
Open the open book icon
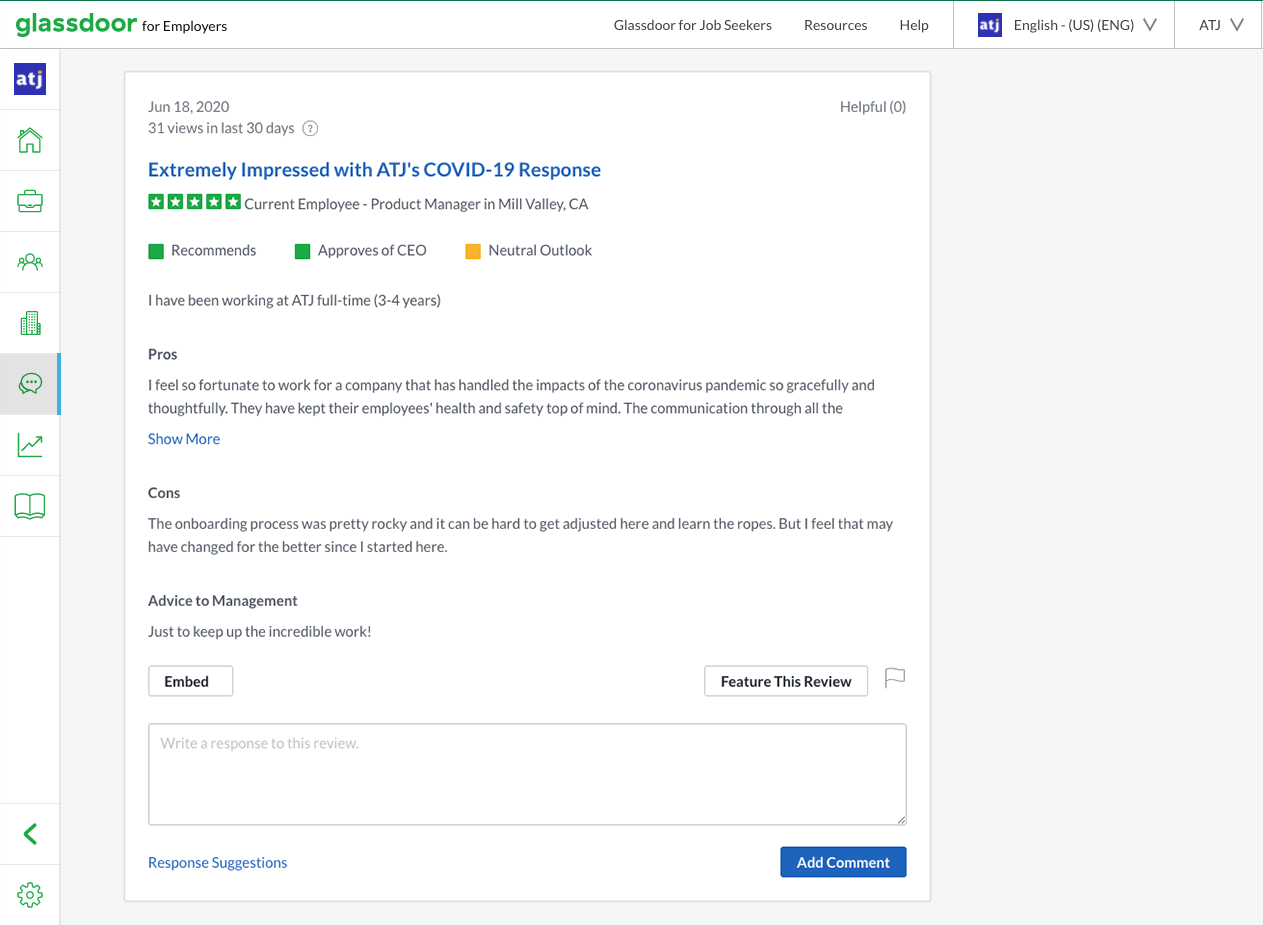[x=30, y=506]
